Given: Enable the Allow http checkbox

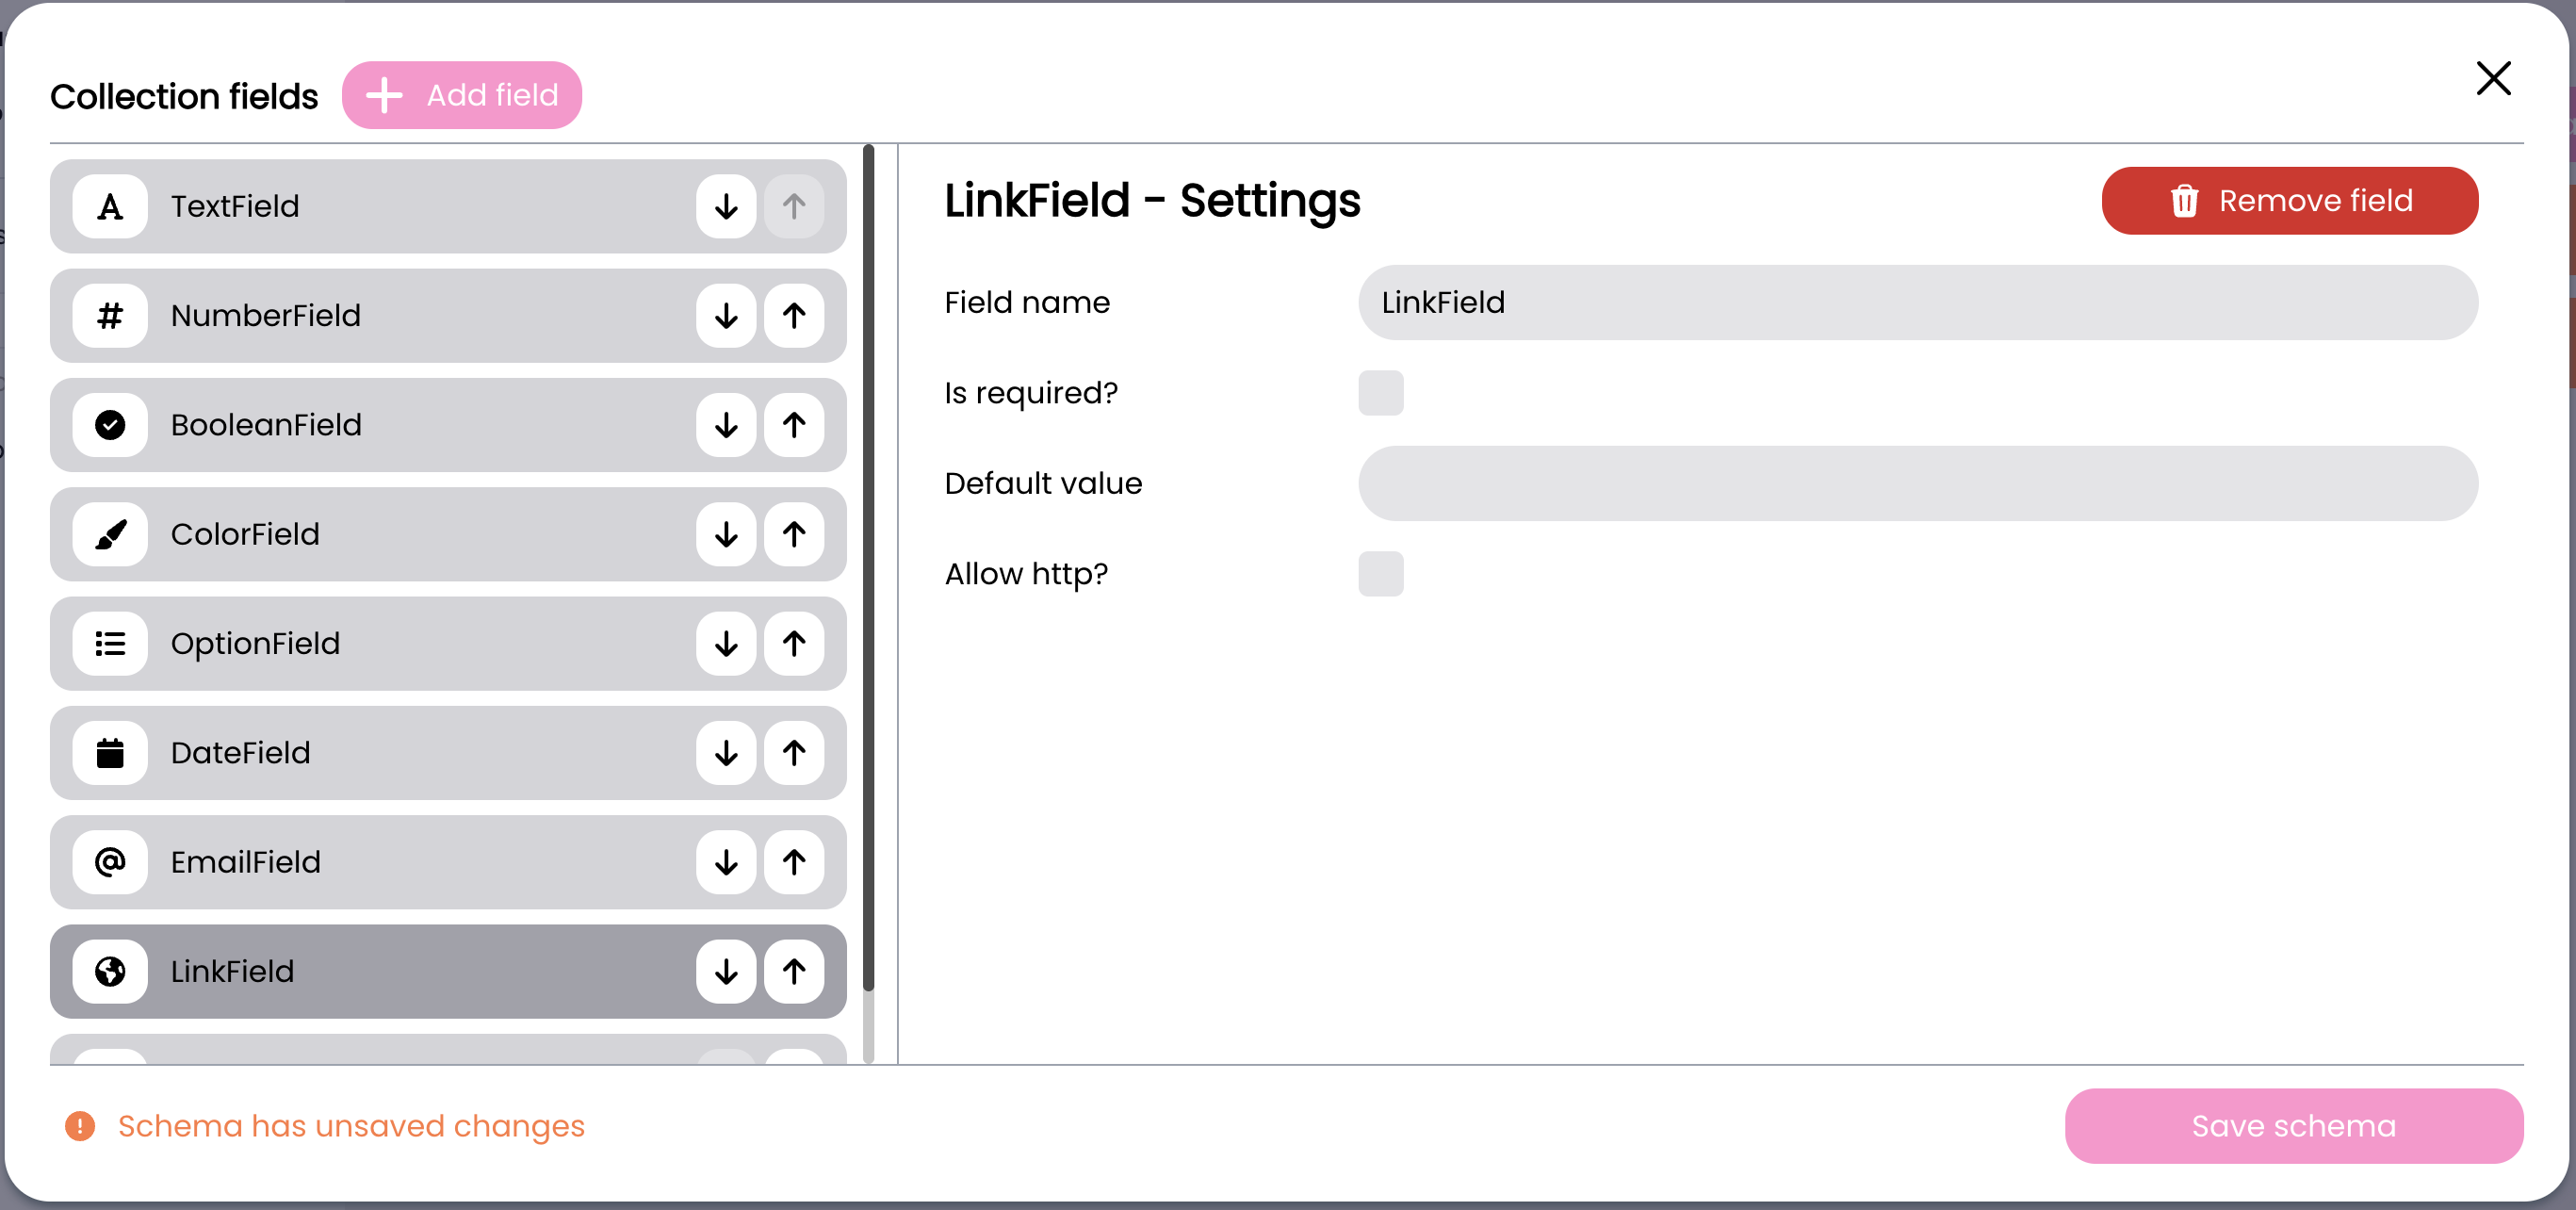Looking at the screenshot, I should click(1380, 574).
